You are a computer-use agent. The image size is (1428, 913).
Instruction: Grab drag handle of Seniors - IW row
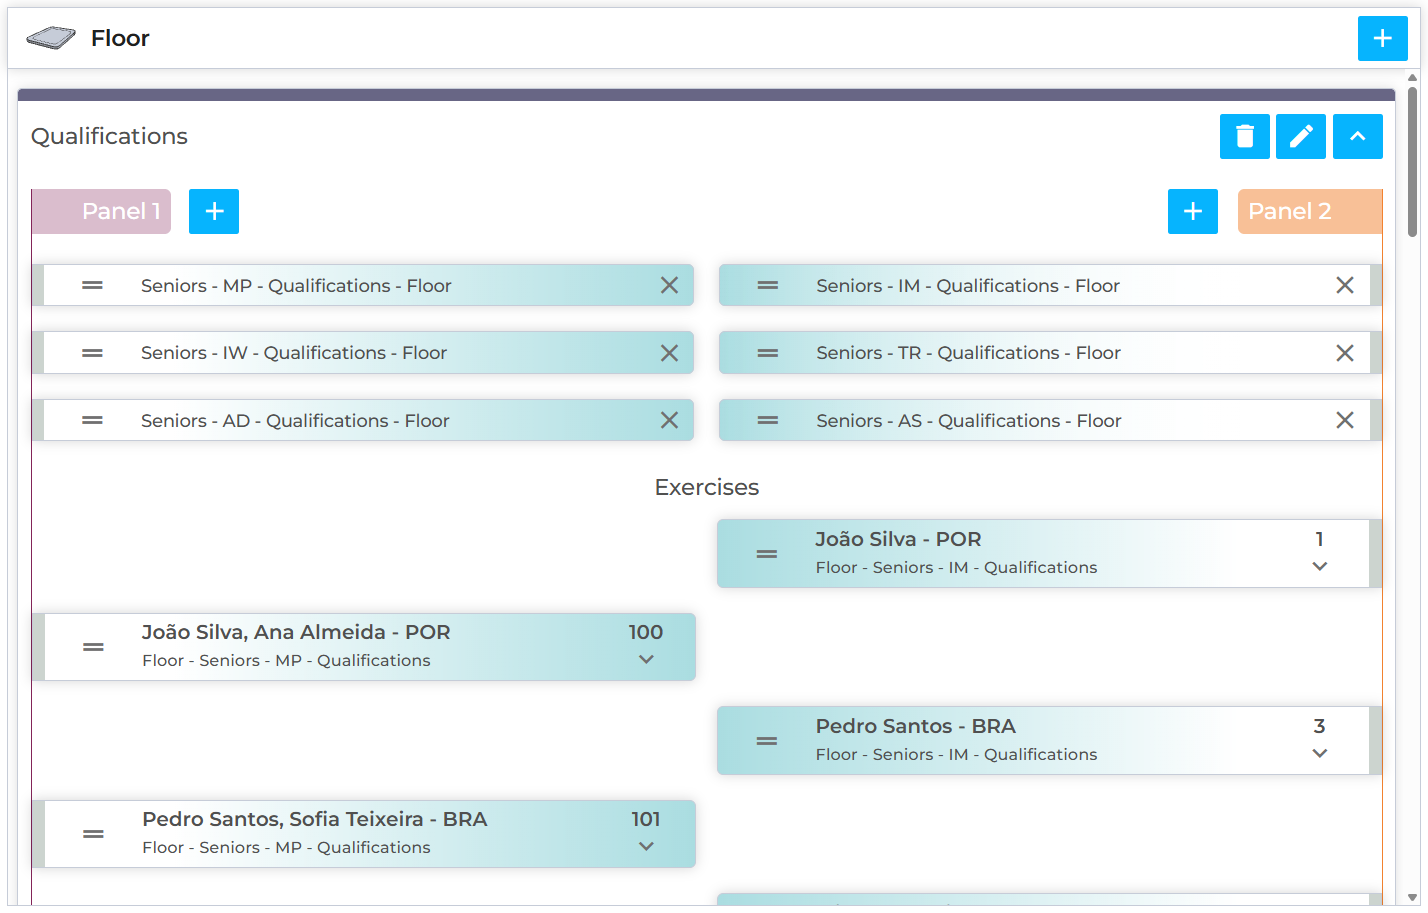(x=92, y=353)
